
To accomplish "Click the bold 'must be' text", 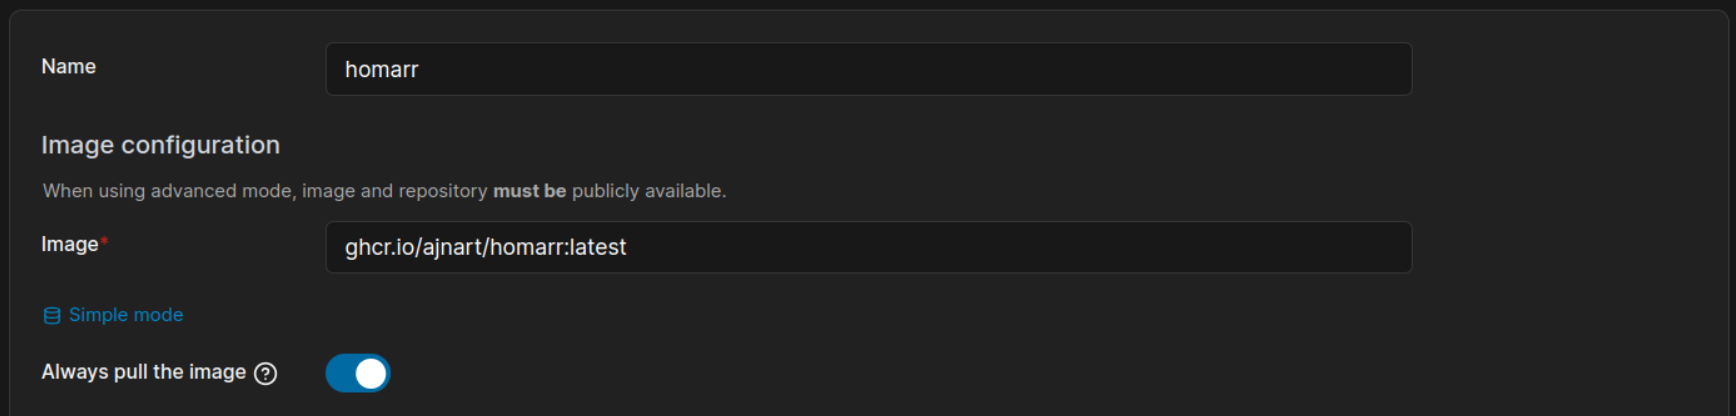I will 529,191.
